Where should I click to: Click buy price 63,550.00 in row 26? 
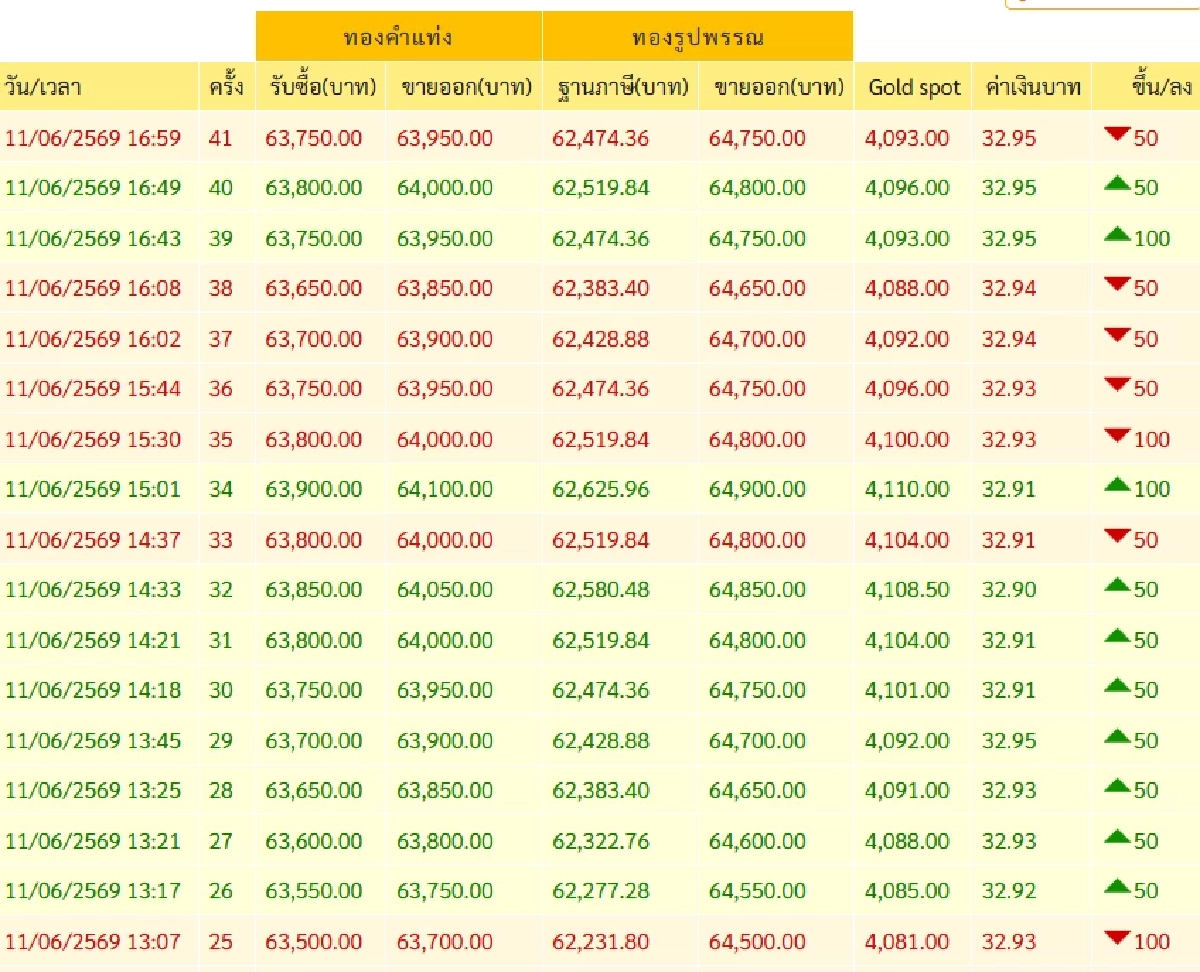pos(314,891)
